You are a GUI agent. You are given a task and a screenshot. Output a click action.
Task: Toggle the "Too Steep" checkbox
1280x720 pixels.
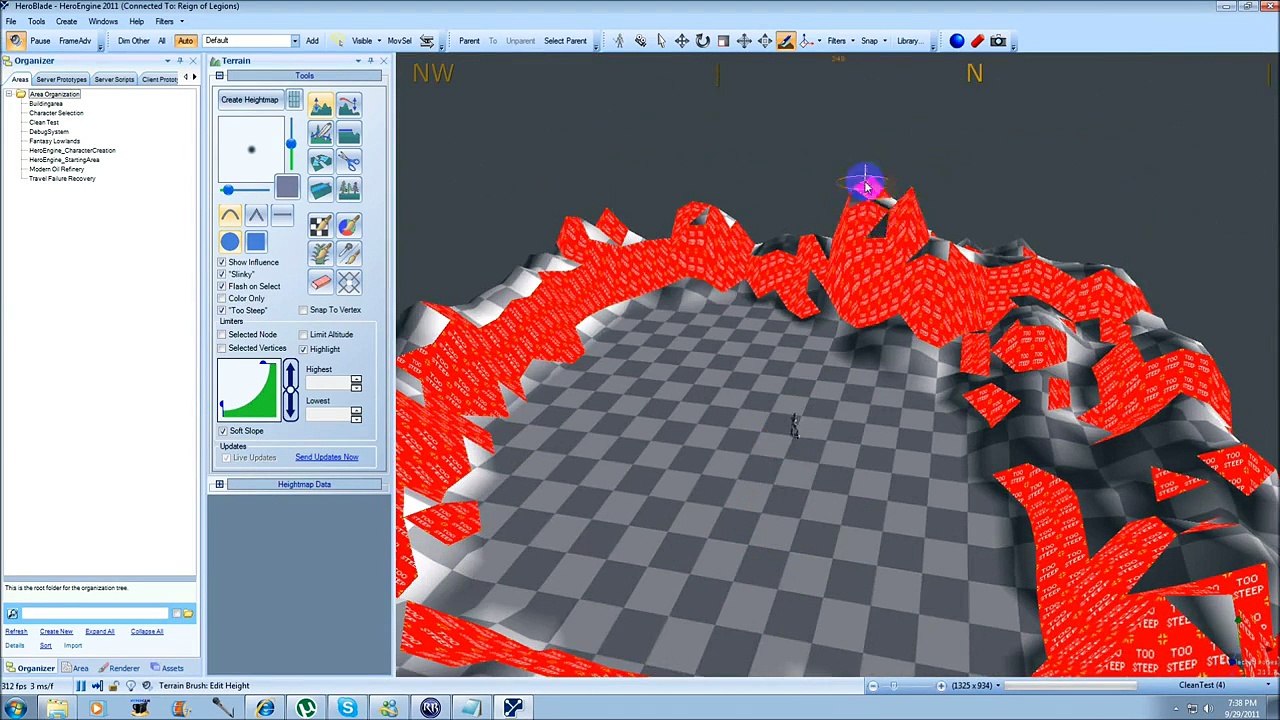point(222,310)
